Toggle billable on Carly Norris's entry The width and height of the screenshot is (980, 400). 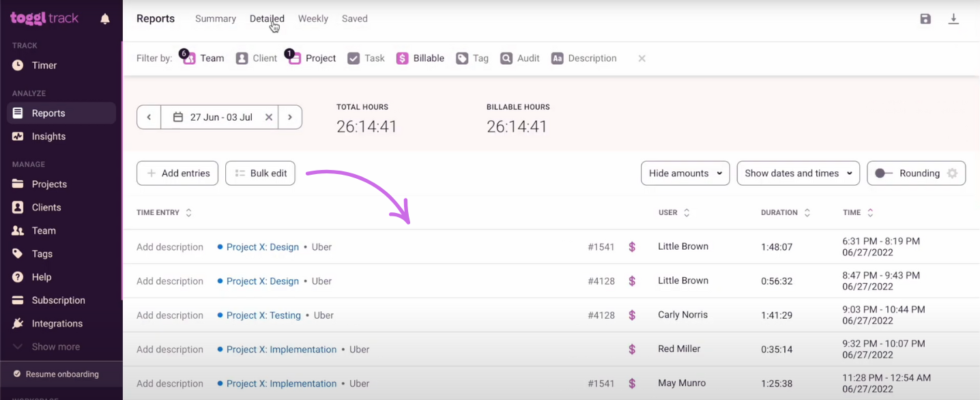pos(632,315)
